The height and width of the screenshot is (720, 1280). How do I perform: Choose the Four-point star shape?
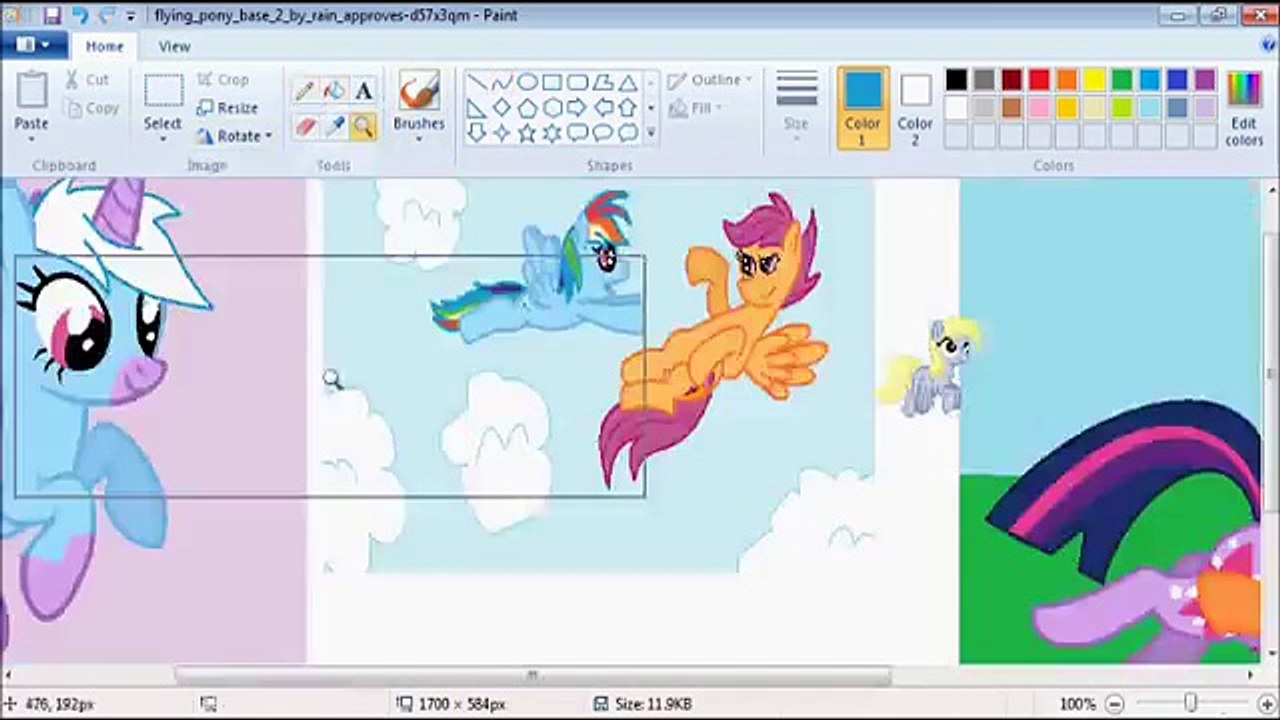502,133
